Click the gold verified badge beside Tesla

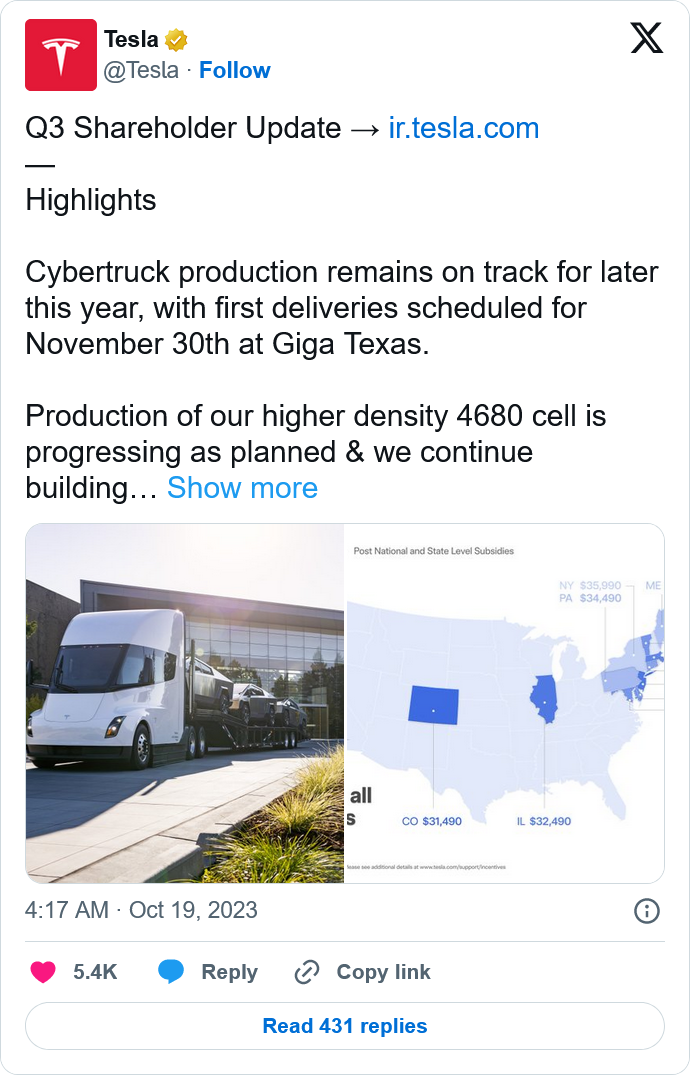coord(177,40)
